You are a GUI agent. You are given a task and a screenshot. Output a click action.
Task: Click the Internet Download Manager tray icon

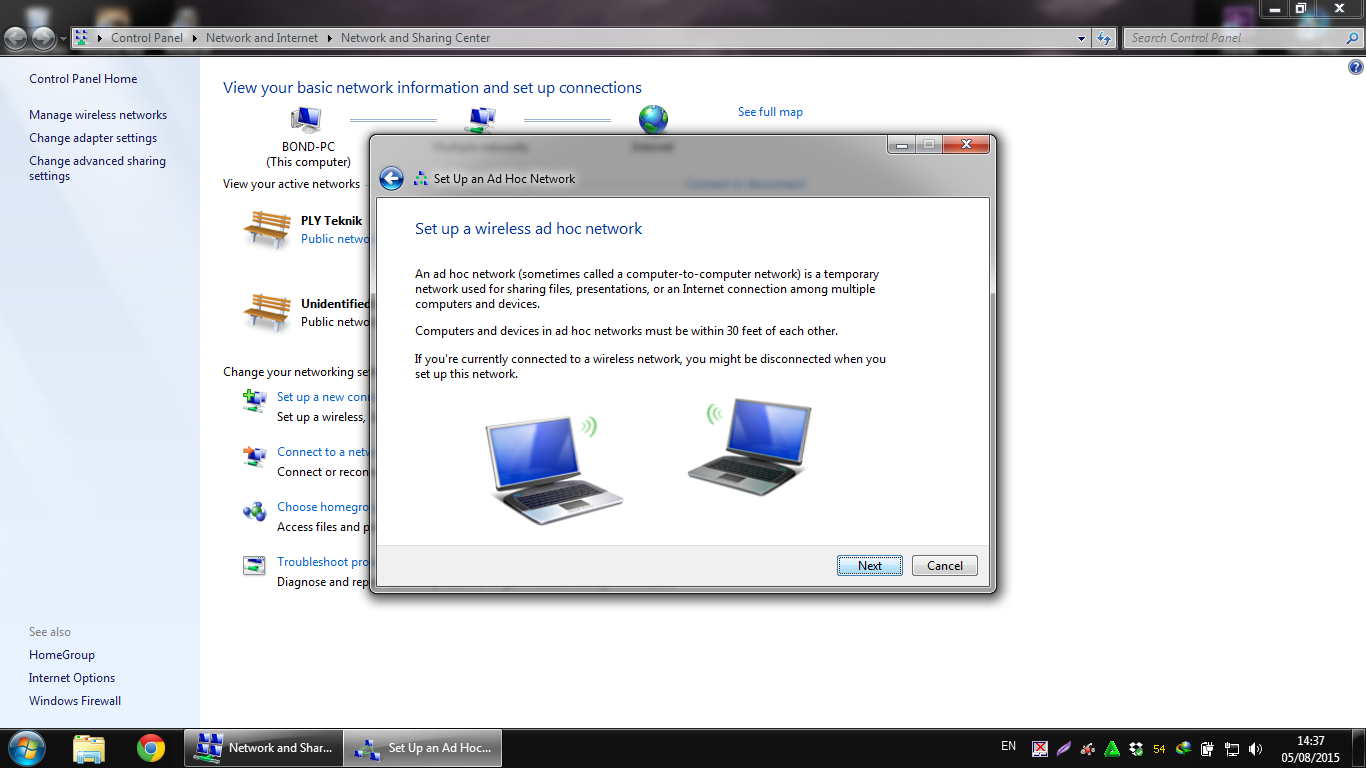coord(1184,748)
